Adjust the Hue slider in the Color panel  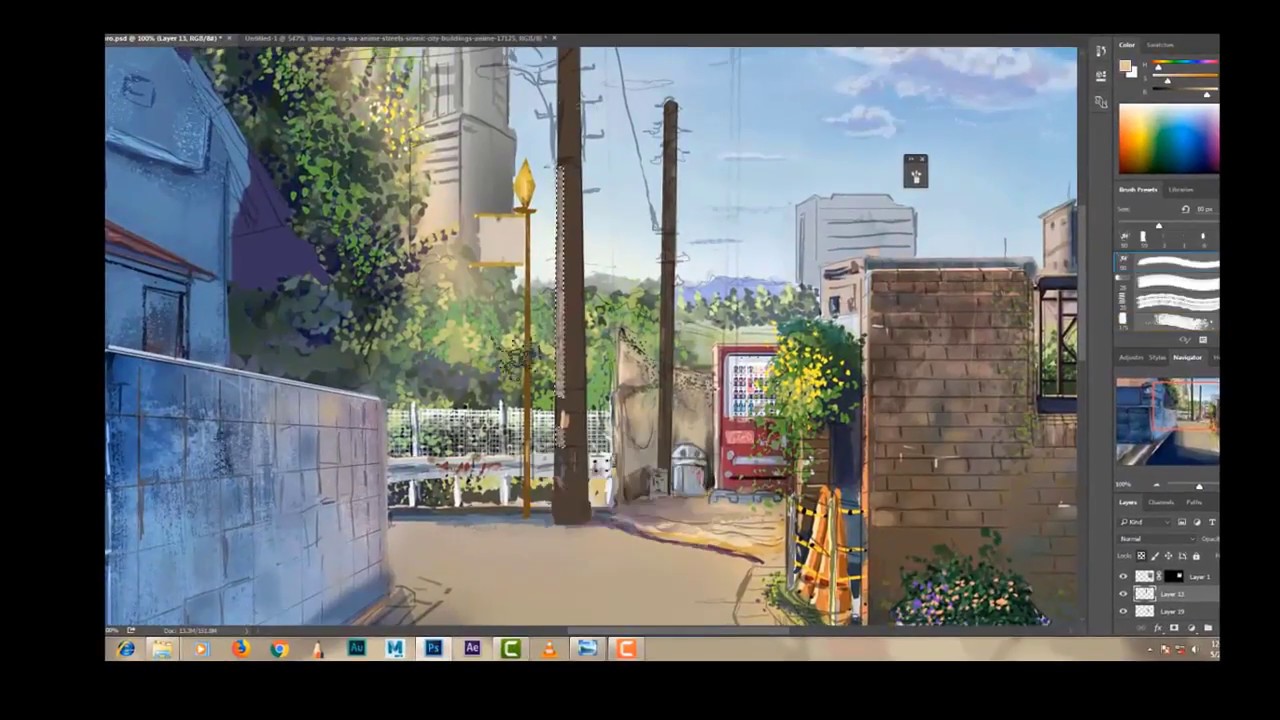click(1185, 62)
